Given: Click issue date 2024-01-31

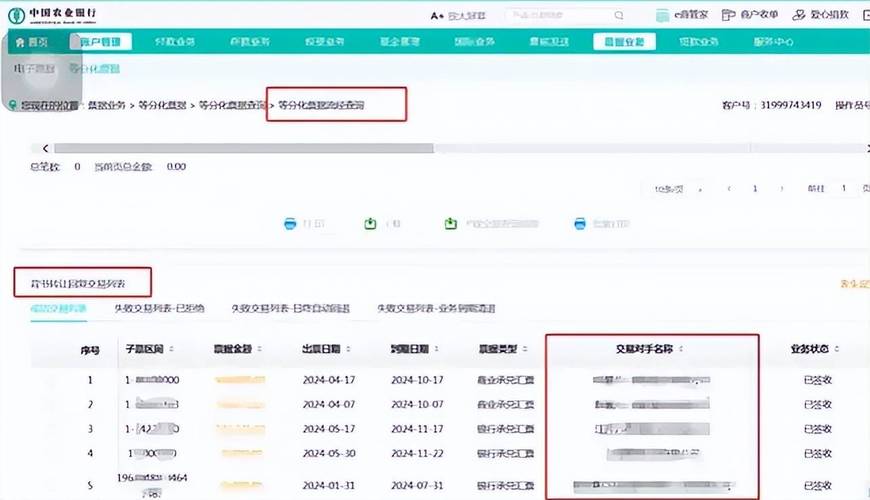Looking at the screenshot, I should [329, 486].
